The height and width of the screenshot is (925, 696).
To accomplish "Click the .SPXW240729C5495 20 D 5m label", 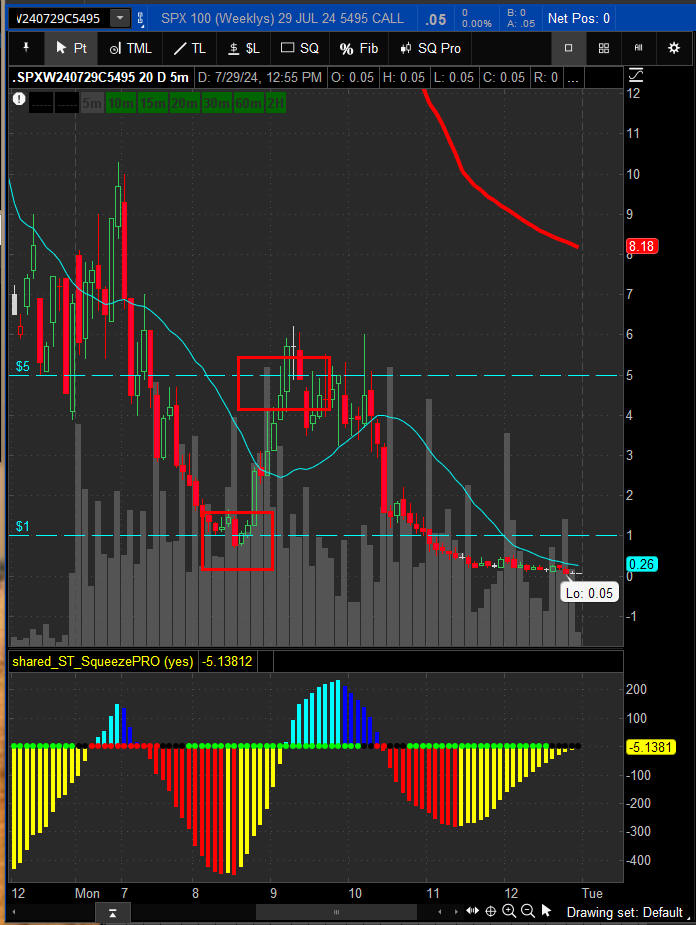I will click(x=100, y=77).
